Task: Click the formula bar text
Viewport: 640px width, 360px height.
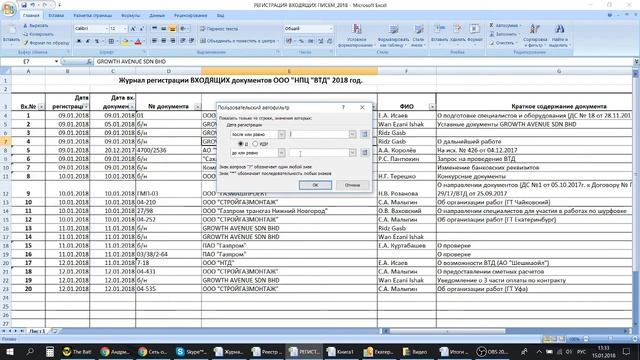Action: [131, 62]
